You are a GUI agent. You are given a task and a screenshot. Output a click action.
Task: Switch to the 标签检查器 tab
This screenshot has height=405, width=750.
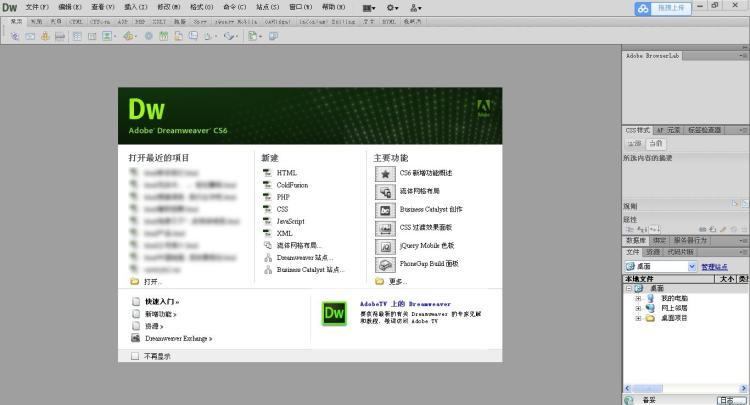704,130
